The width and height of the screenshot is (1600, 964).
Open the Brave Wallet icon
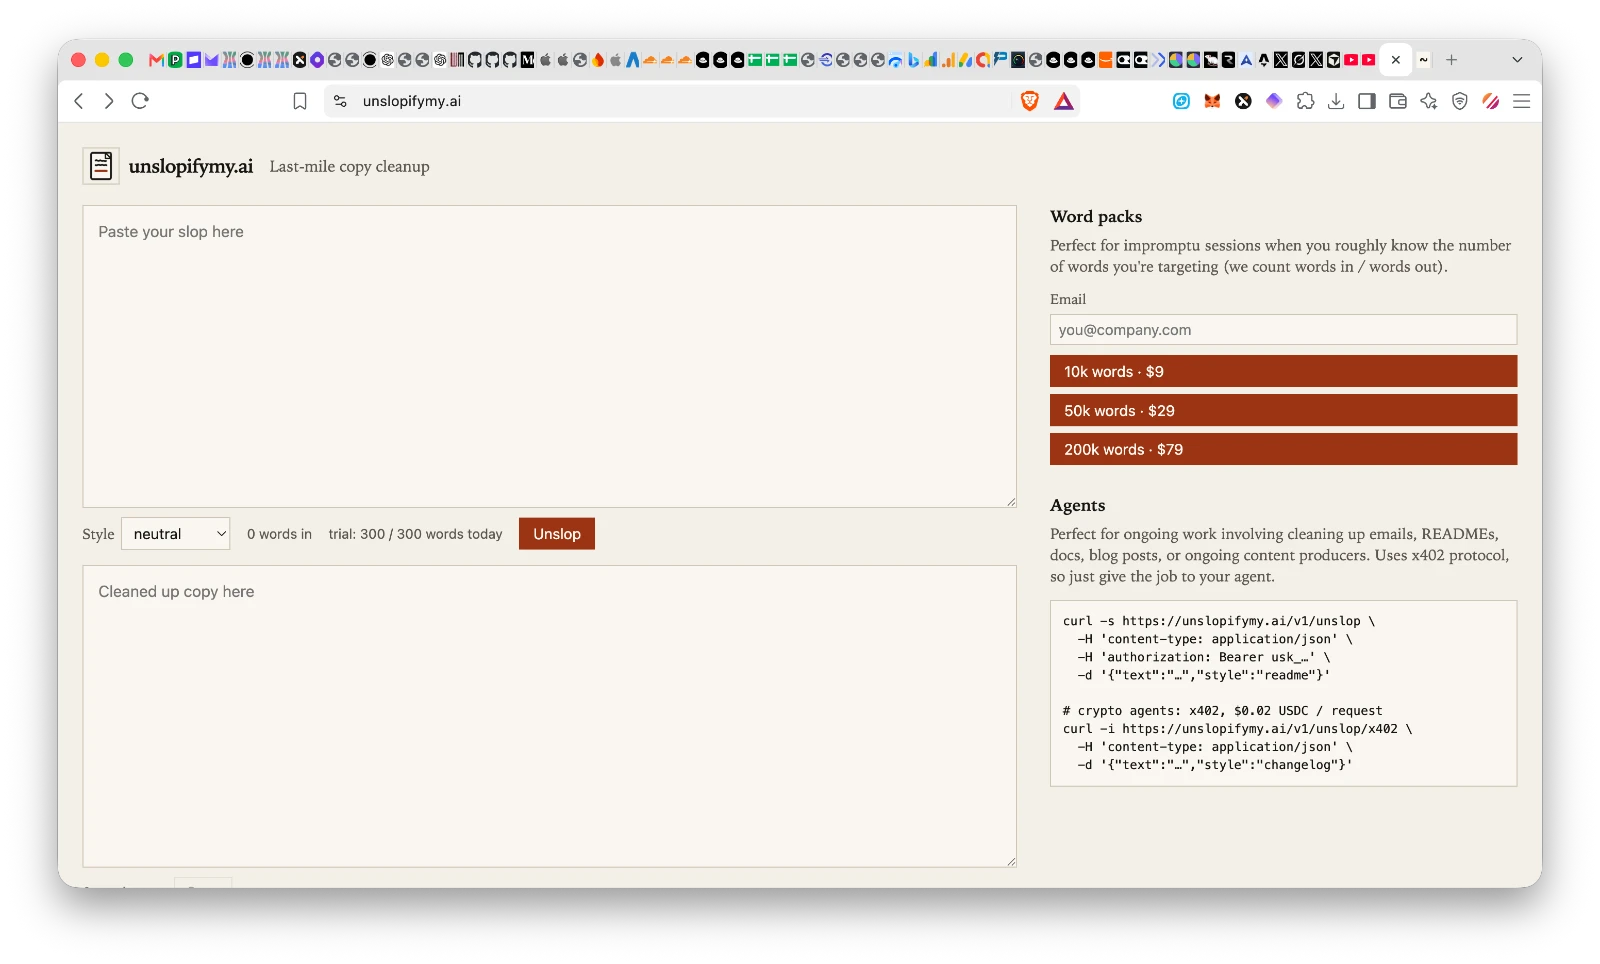pos(1398,101)
